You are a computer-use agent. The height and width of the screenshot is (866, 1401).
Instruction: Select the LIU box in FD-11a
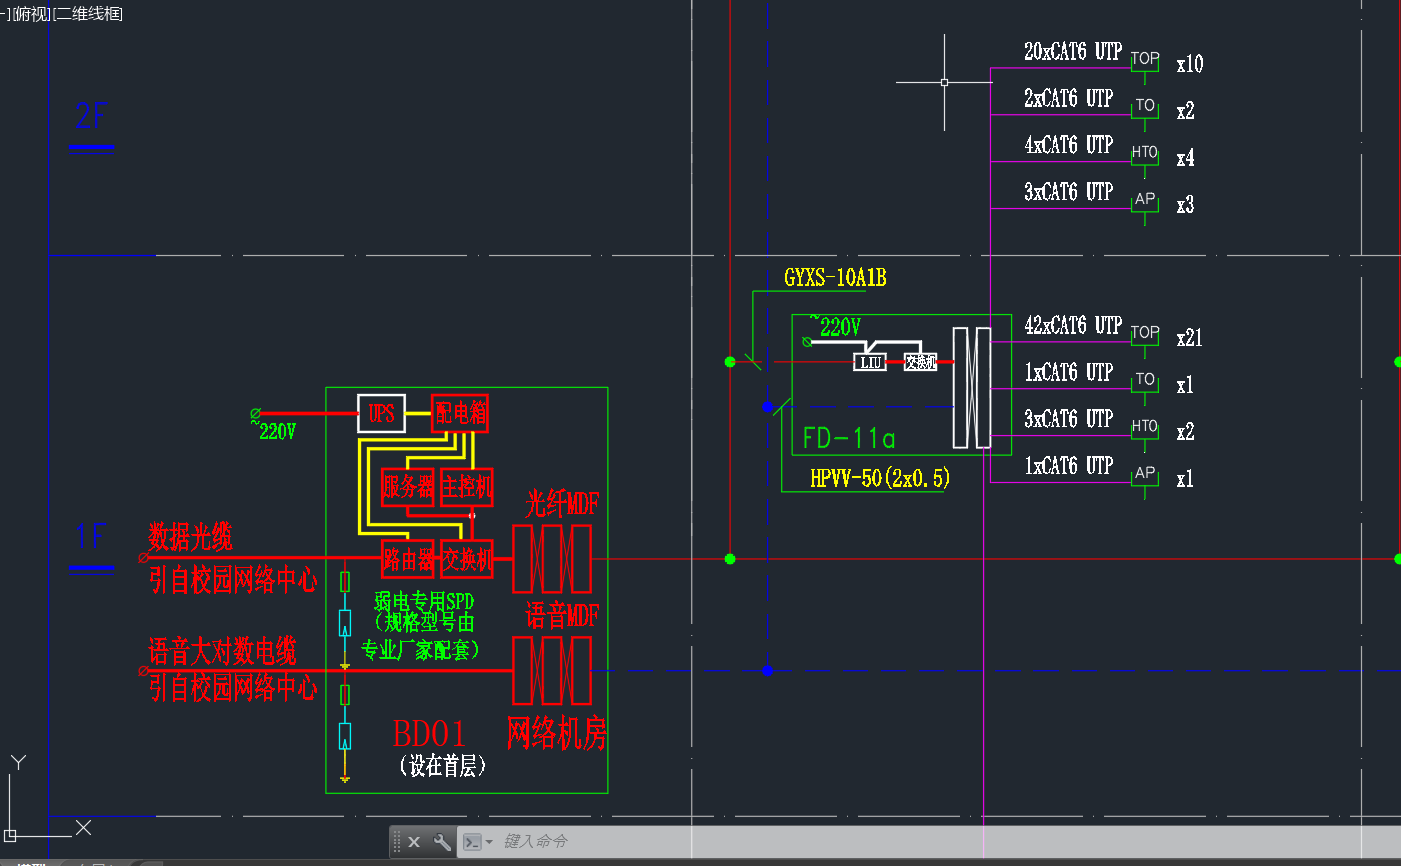coord(870,362)
